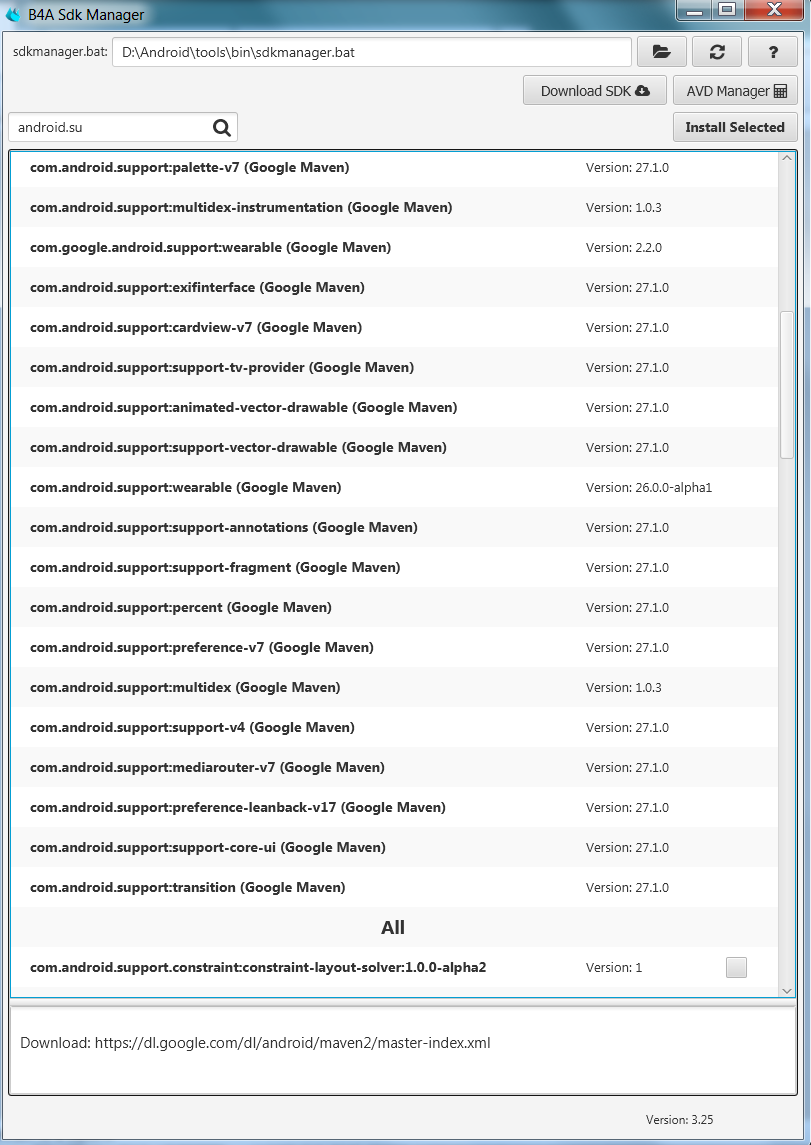Click scrollbar down arrow of package list
This screenshot has width=811, height=1145.
pyautogui.click(x=787, y=990)
